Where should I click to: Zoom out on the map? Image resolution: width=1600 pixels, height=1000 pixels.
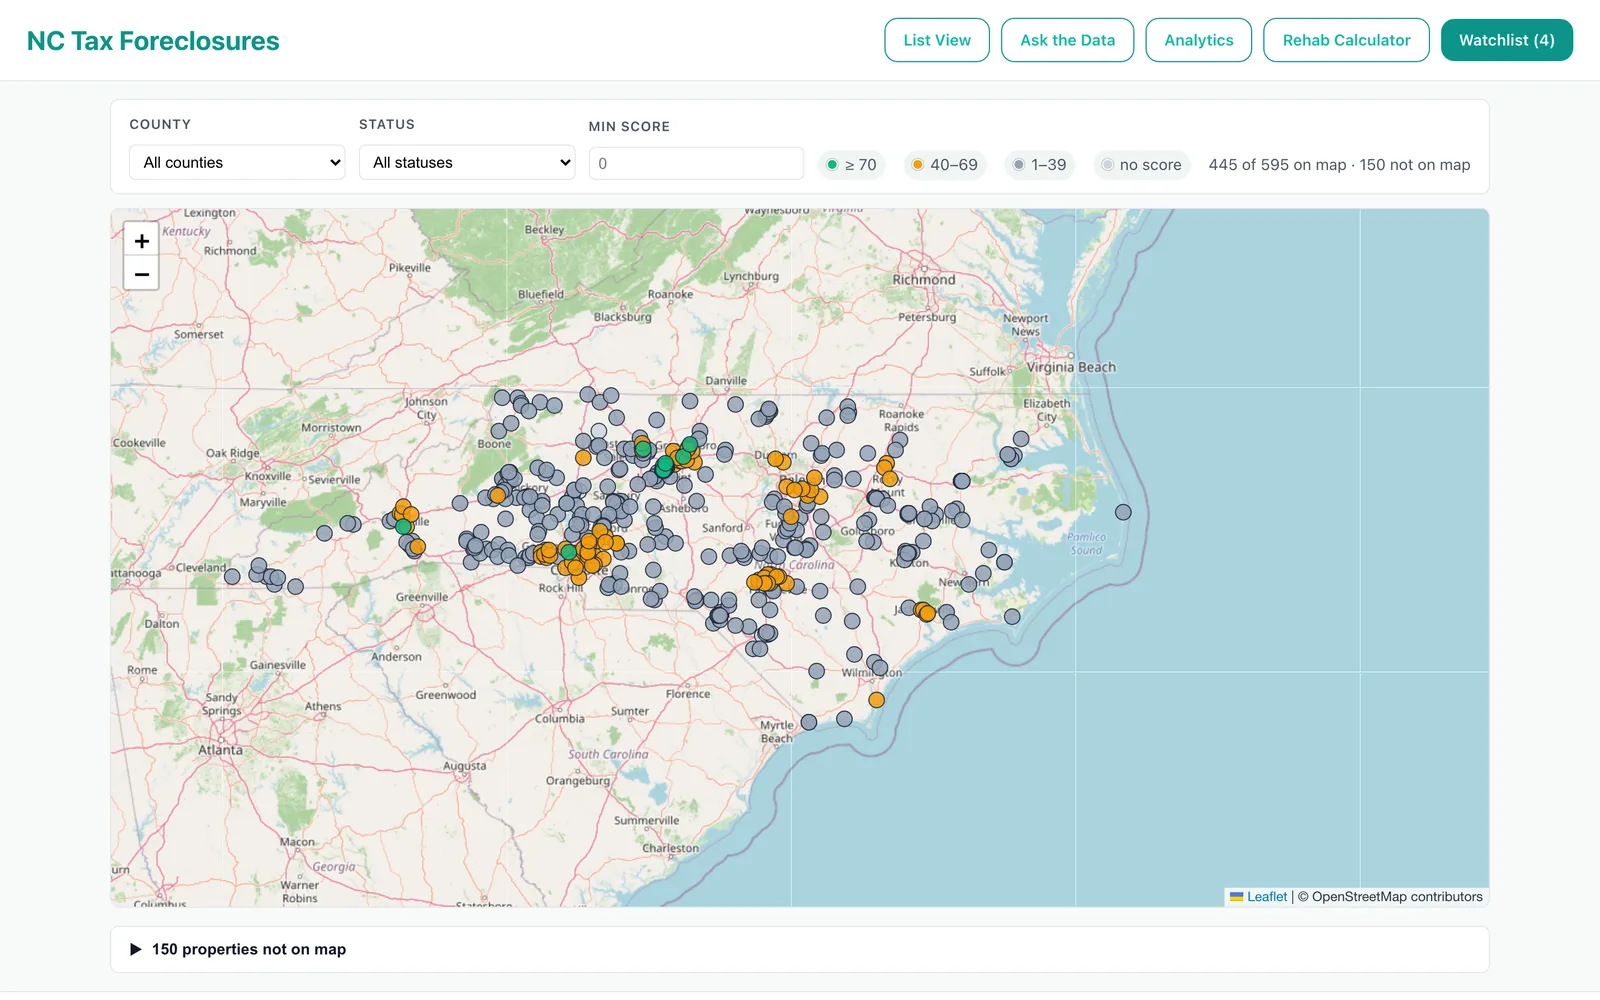click(141, 274)
